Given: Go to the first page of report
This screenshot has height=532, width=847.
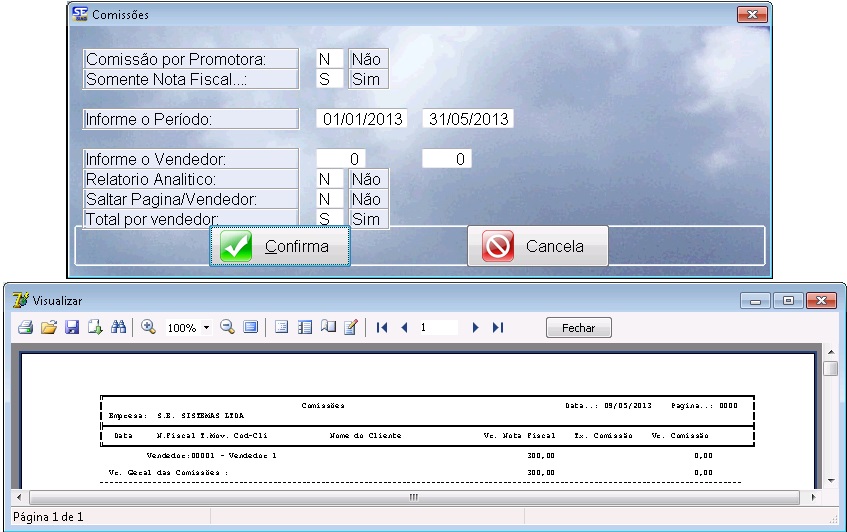Looking at the screenshot, I should point(382,327).
